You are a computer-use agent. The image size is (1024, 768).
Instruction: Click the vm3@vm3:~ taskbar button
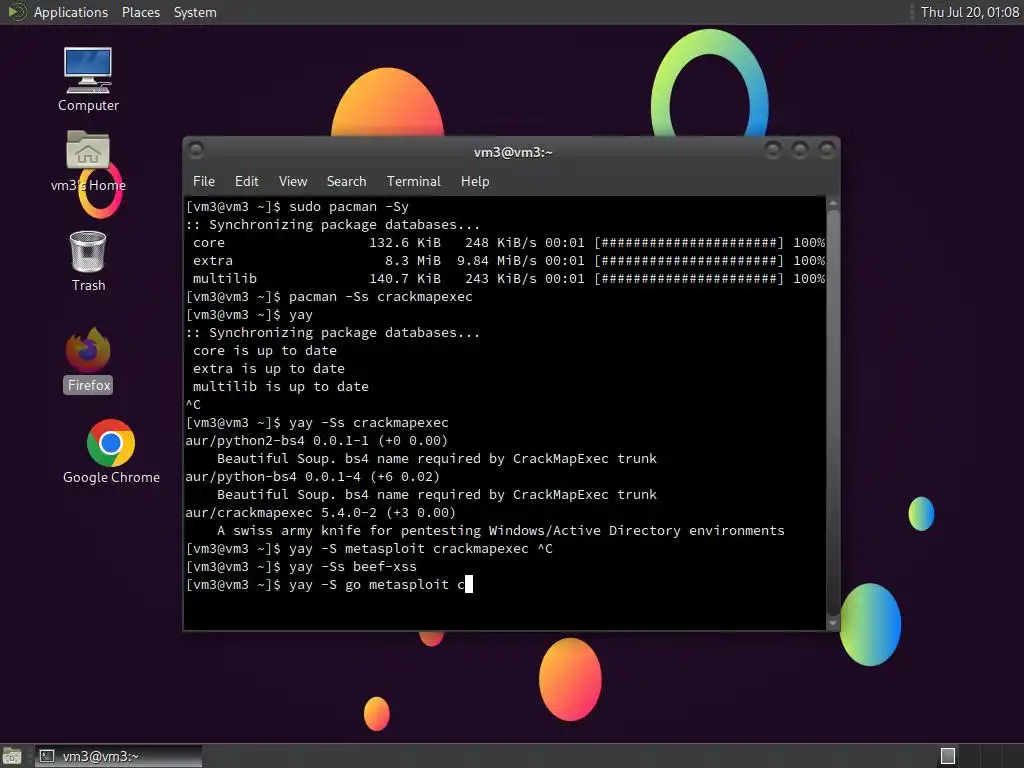118,756
